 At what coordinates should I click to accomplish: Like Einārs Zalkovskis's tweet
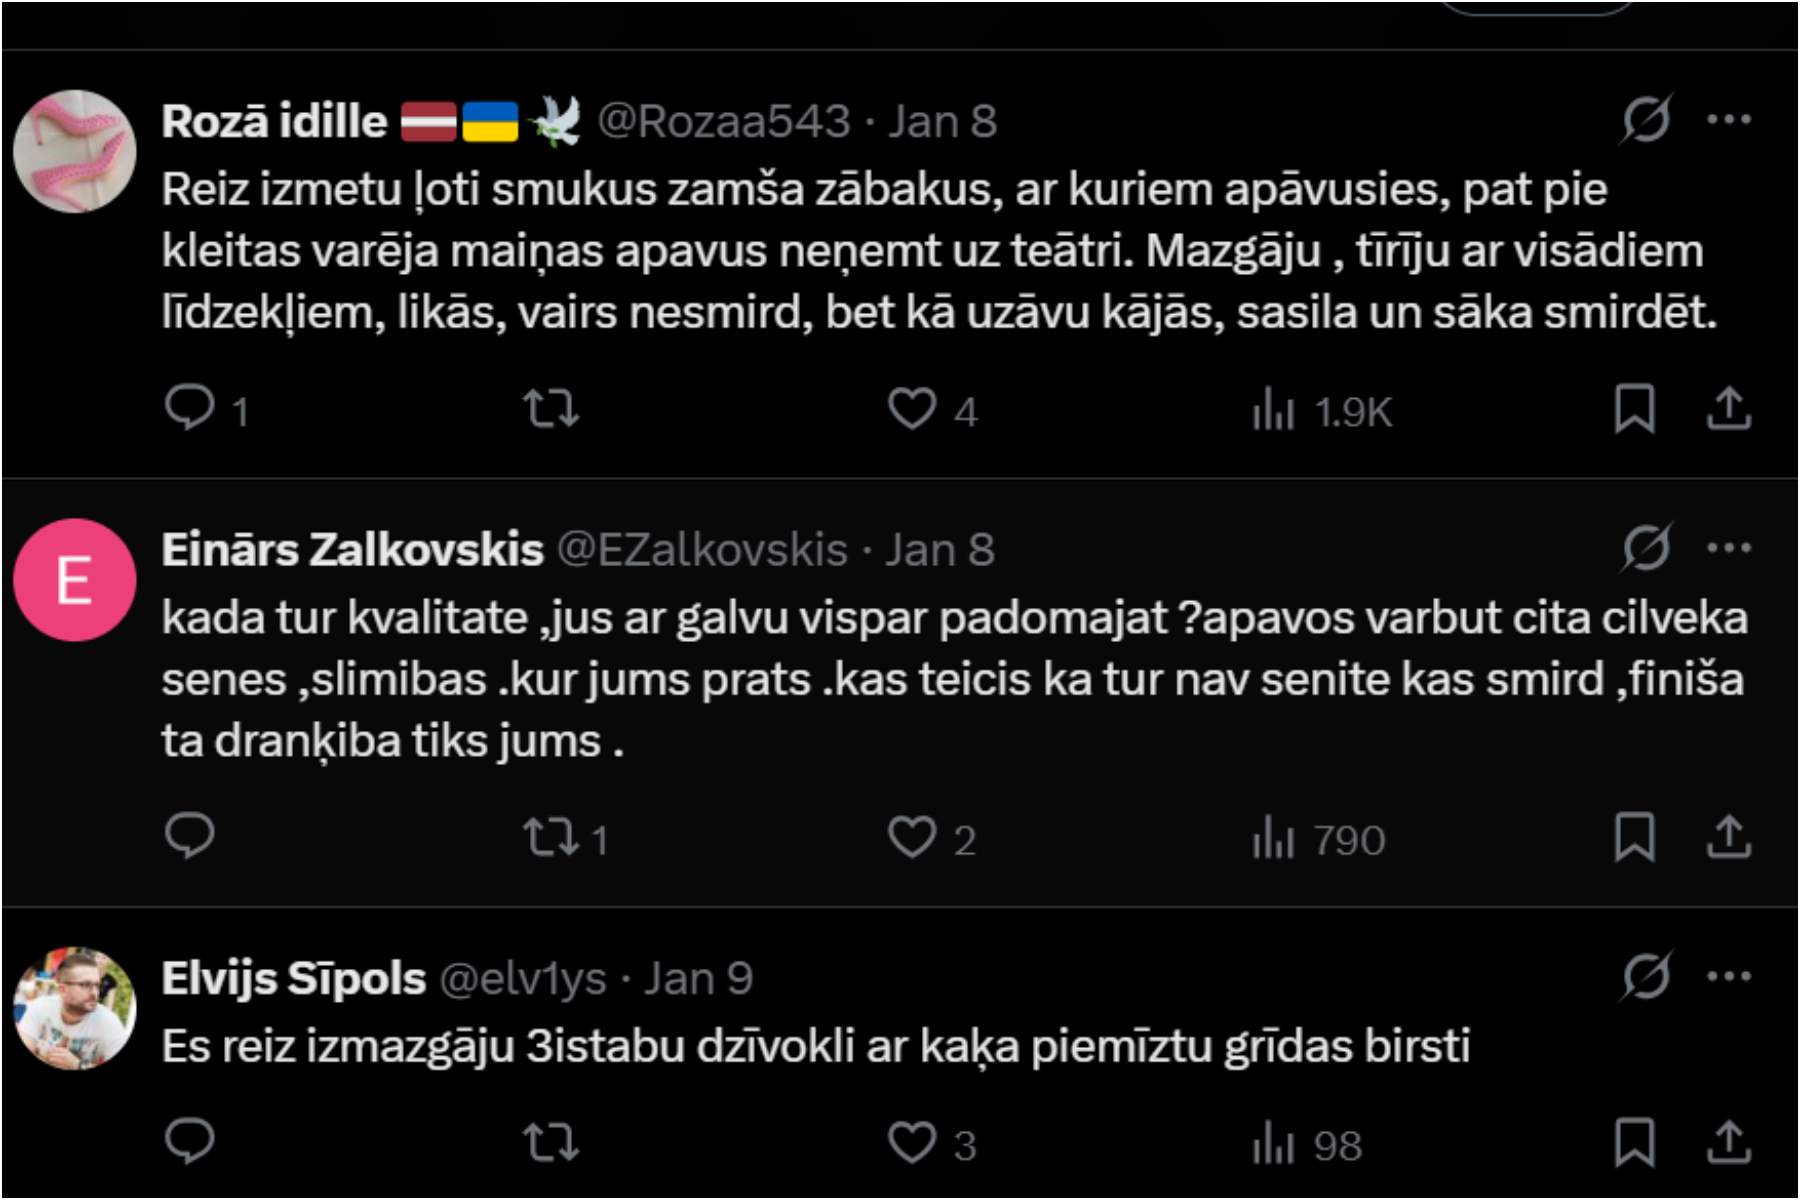912,837
